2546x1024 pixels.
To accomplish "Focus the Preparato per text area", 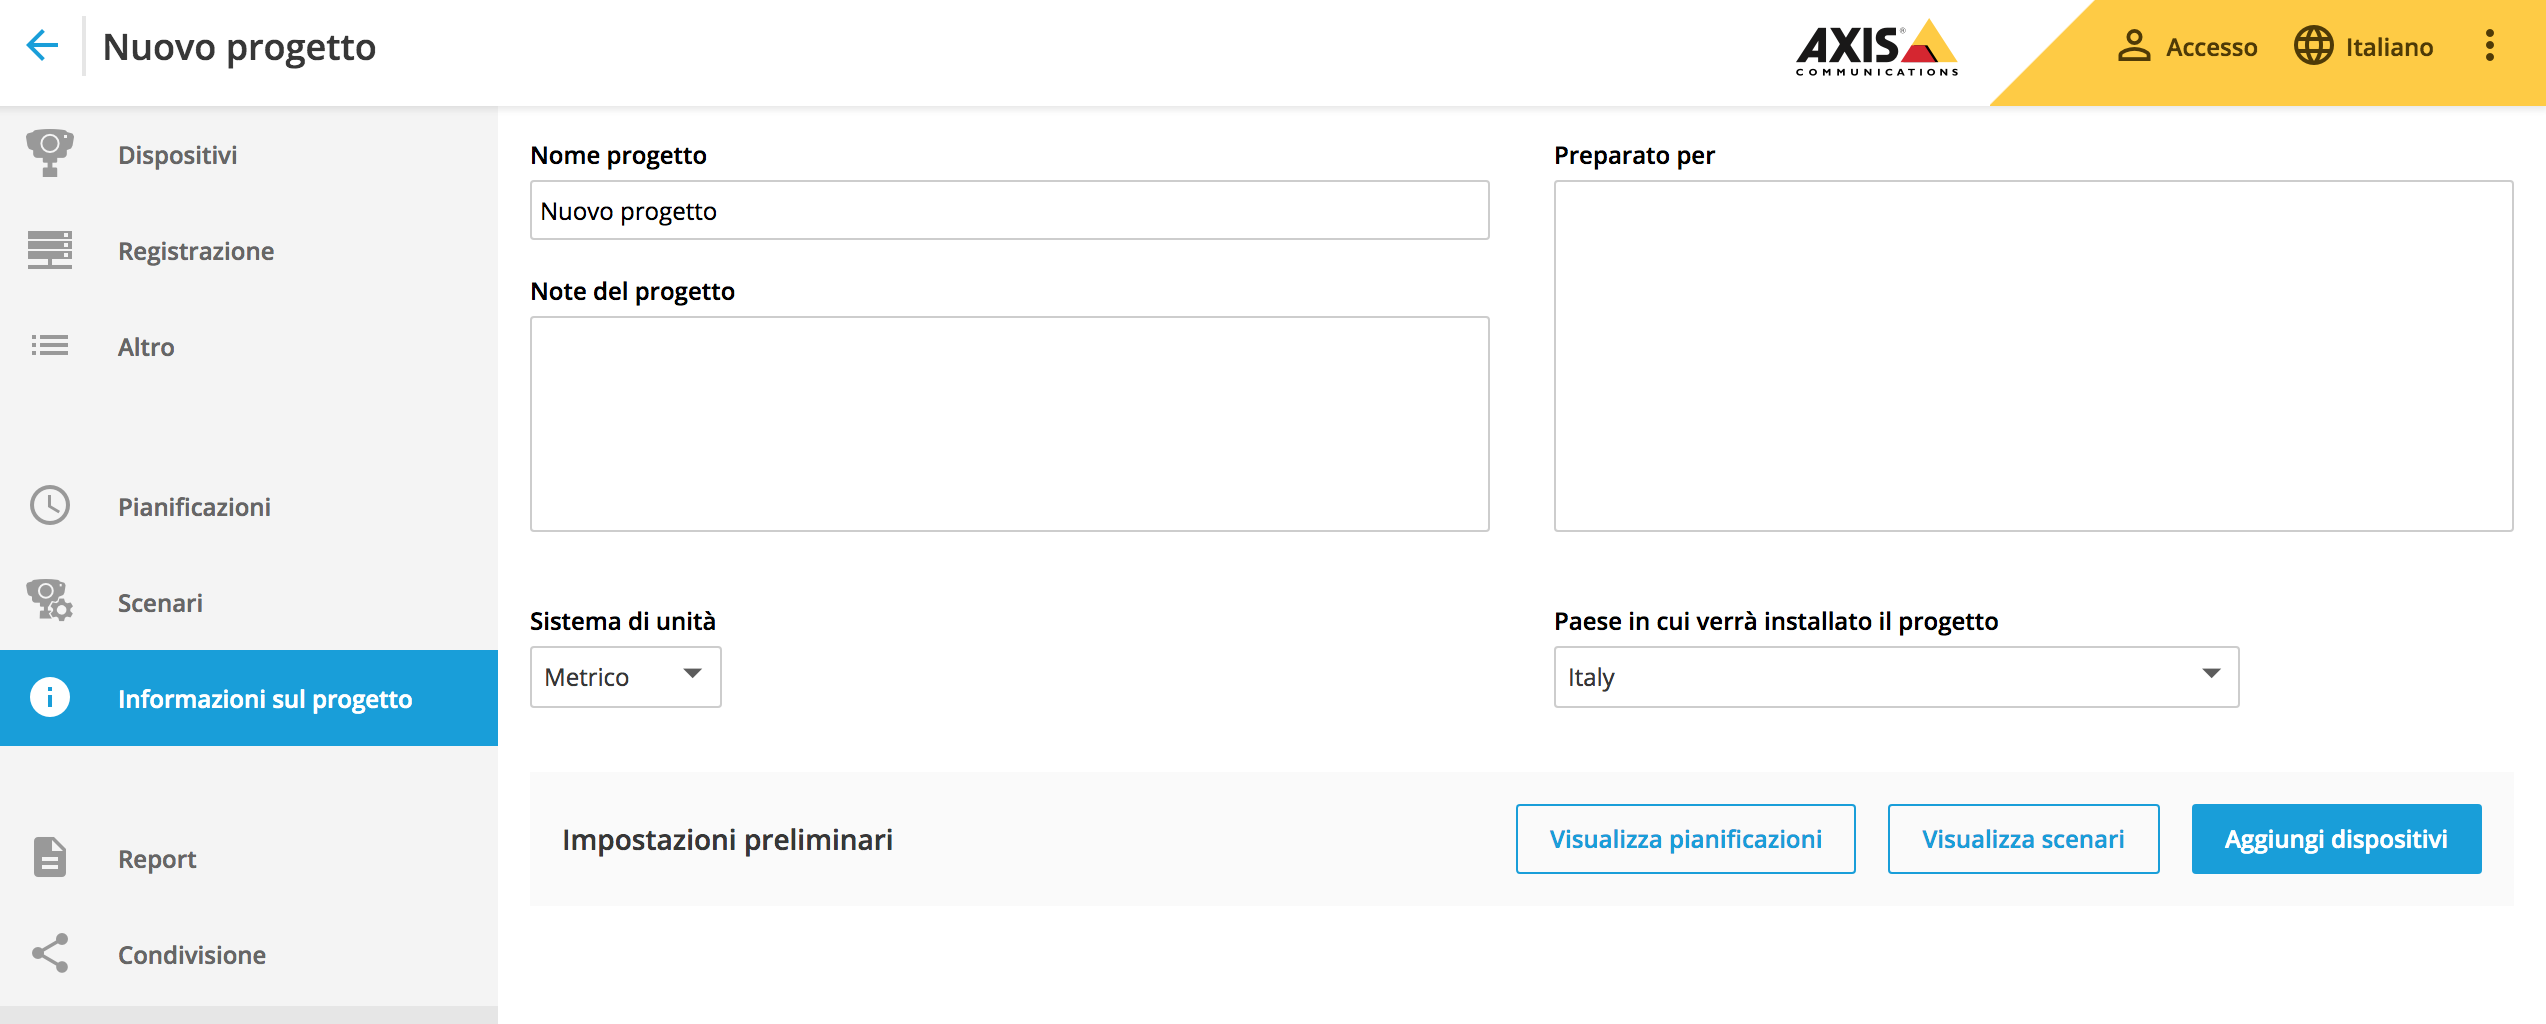I will (2032, 356).
